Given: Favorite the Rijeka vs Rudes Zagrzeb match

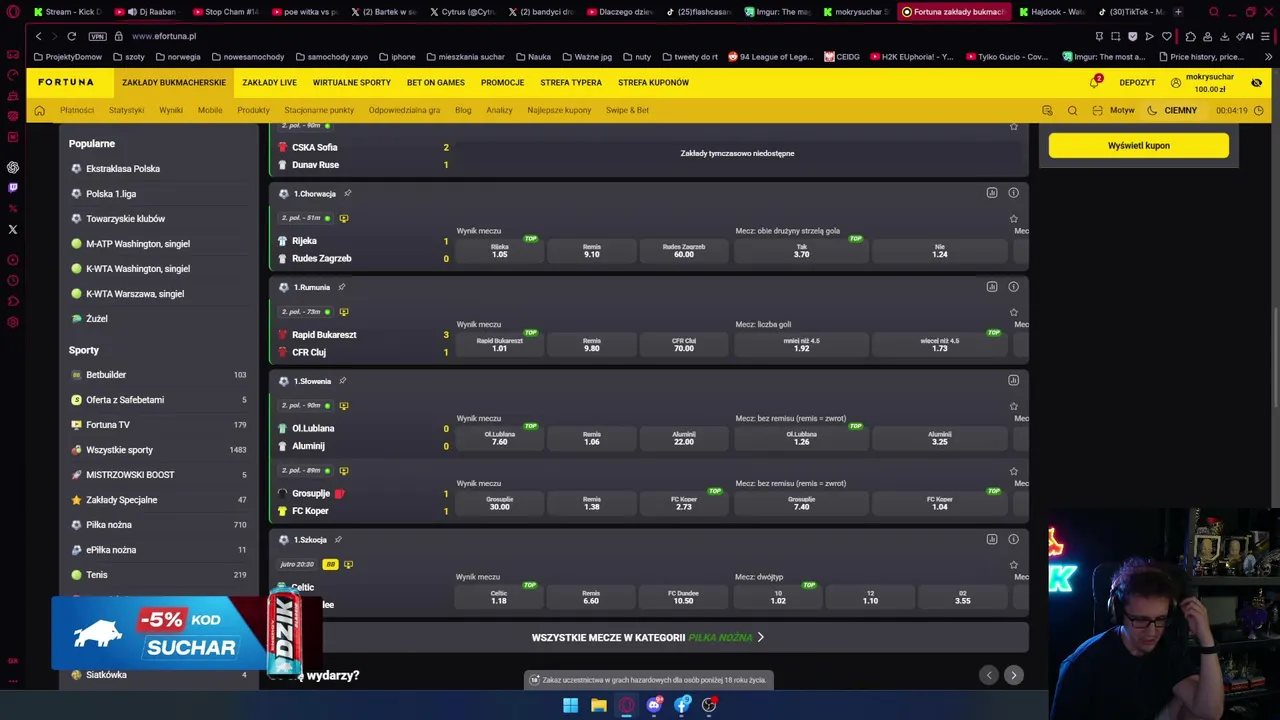Looking at the screenshot, I should [x=1013, y=219].
